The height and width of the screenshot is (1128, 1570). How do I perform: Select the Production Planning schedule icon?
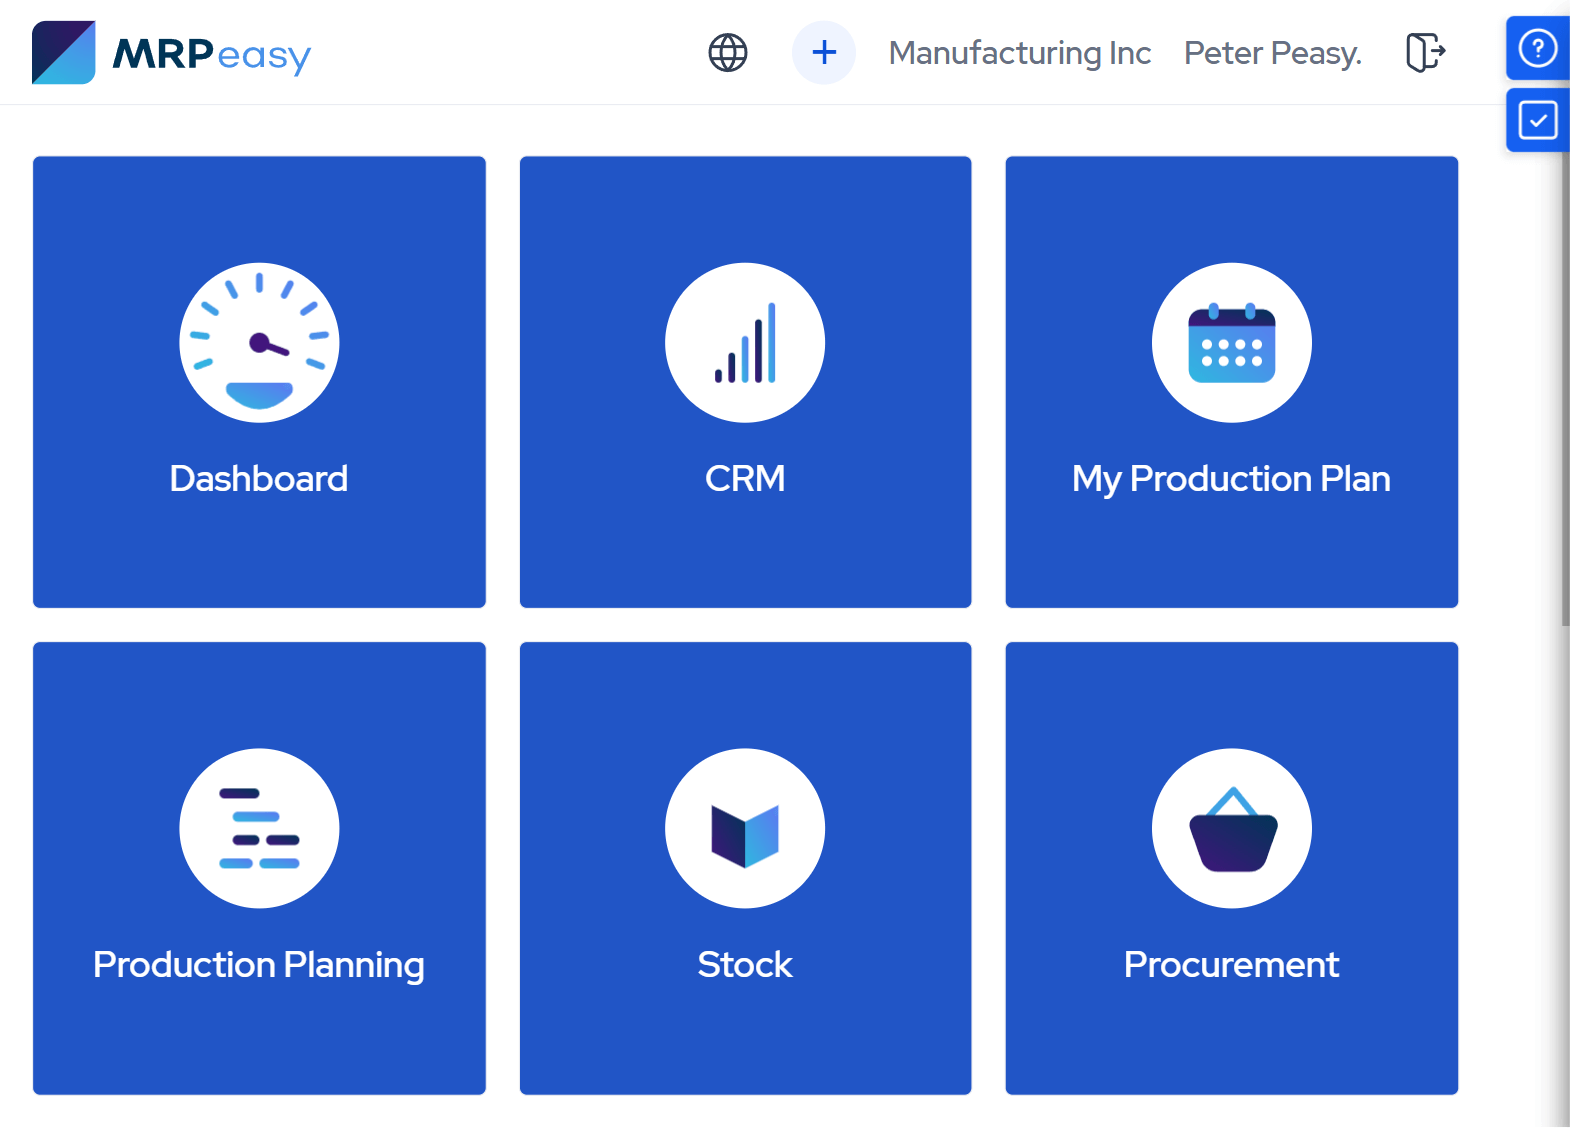(x=259, y=829)
